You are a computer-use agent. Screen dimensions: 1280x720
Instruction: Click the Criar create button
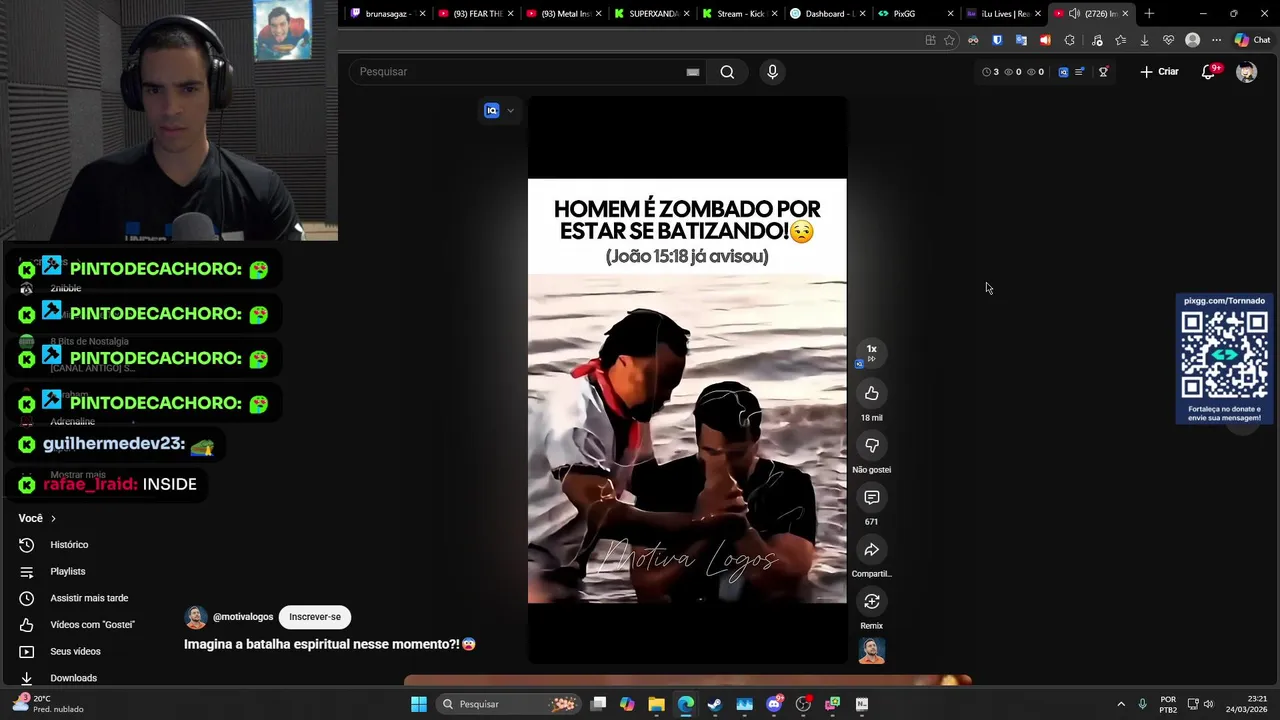pyautogui.click(x=1160, y=72)
